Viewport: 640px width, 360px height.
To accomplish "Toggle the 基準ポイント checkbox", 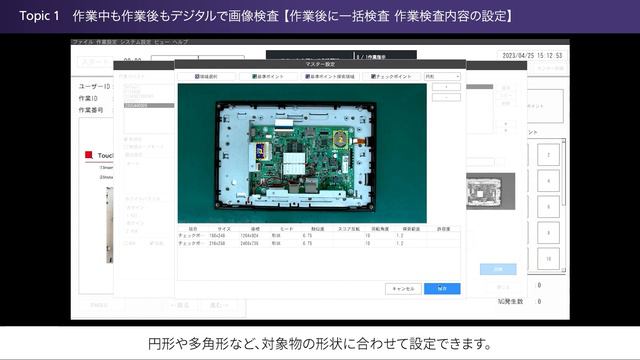I will [x=255, y=76].
